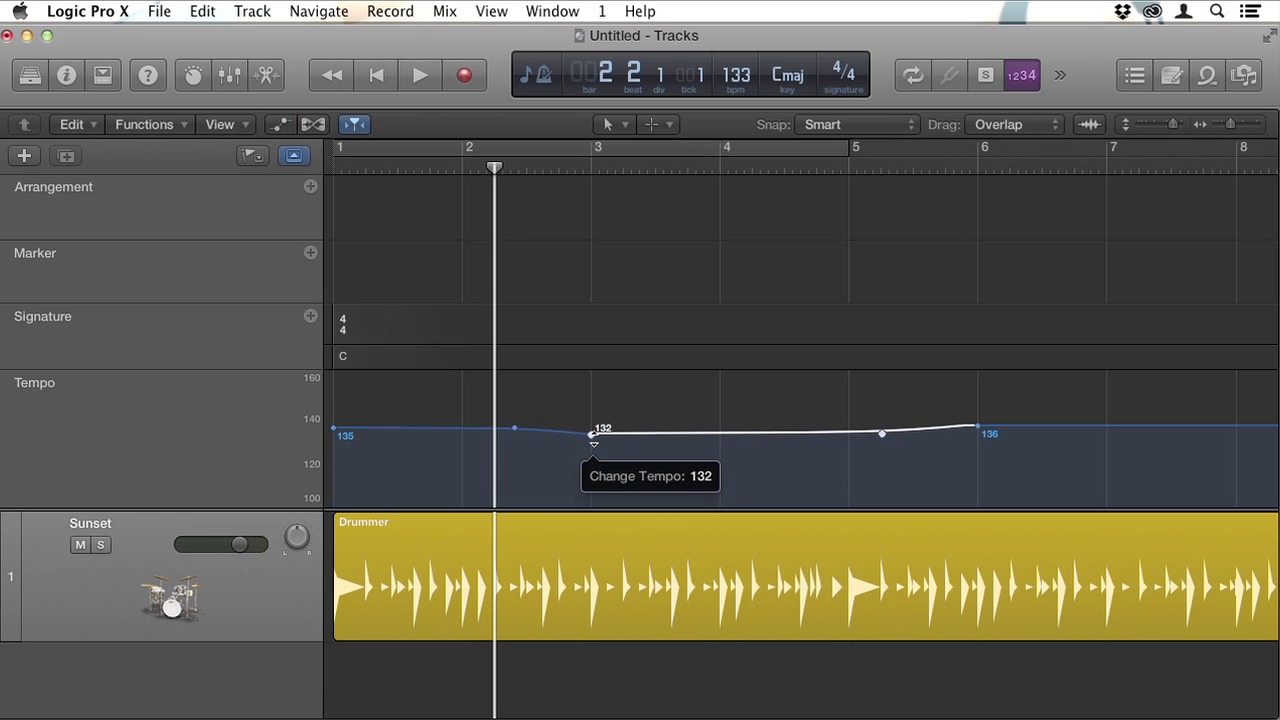Add new track with plus button
Image resolution: width=1280 pixels, height=720 pixels.
tap(24, 156)
